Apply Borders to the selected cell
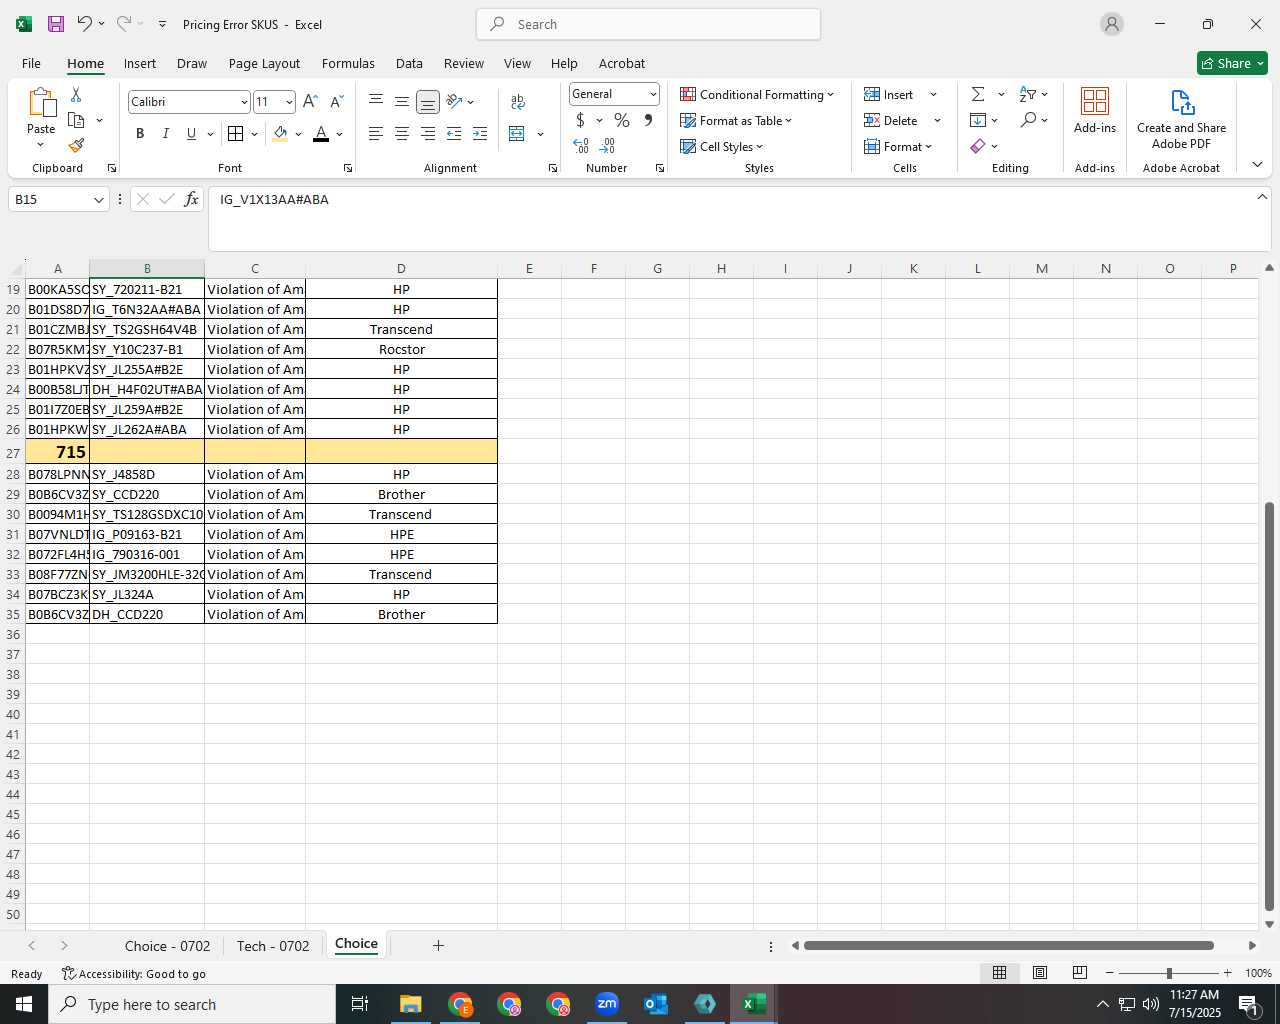The height and width of the screenshot is (1024, 1280). click(235, 133)
